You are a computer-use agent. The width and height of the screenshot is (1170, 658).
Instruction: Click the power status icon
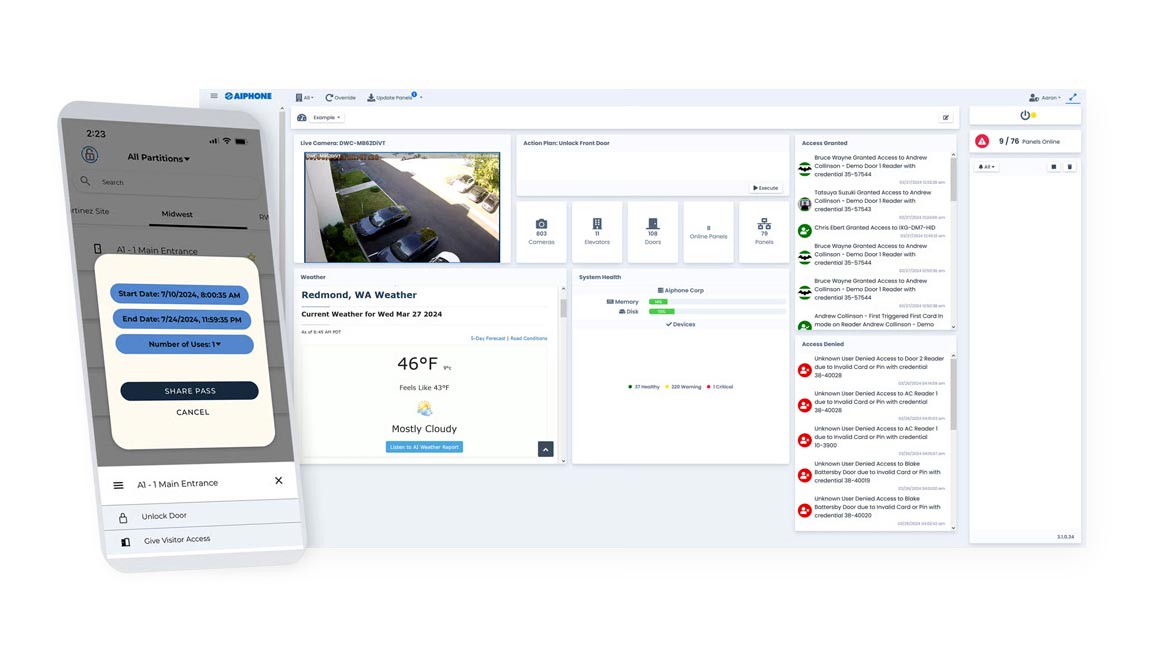tap(1025, 116)
